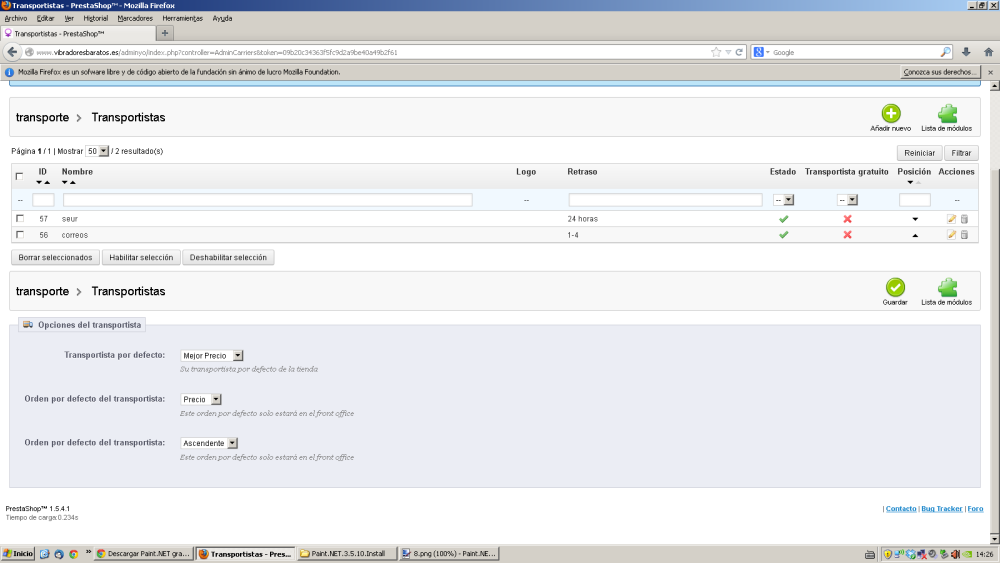Screen dimensions: 1000x563
Task: Edit the seur carrier with pencil icon
Action: click(x=952, y=219)
